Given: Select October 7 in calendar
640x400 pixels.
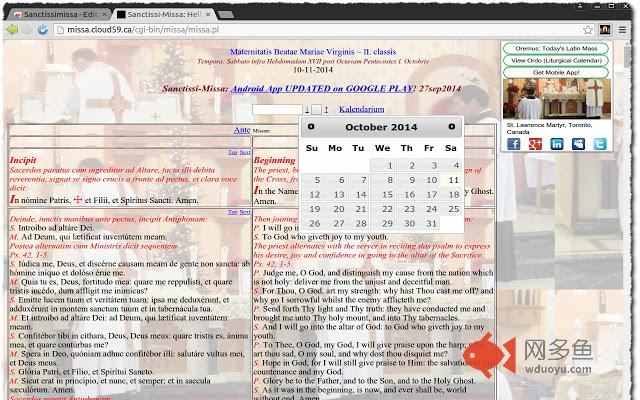Looking at the screenshot, I should [x=359, y=180].
